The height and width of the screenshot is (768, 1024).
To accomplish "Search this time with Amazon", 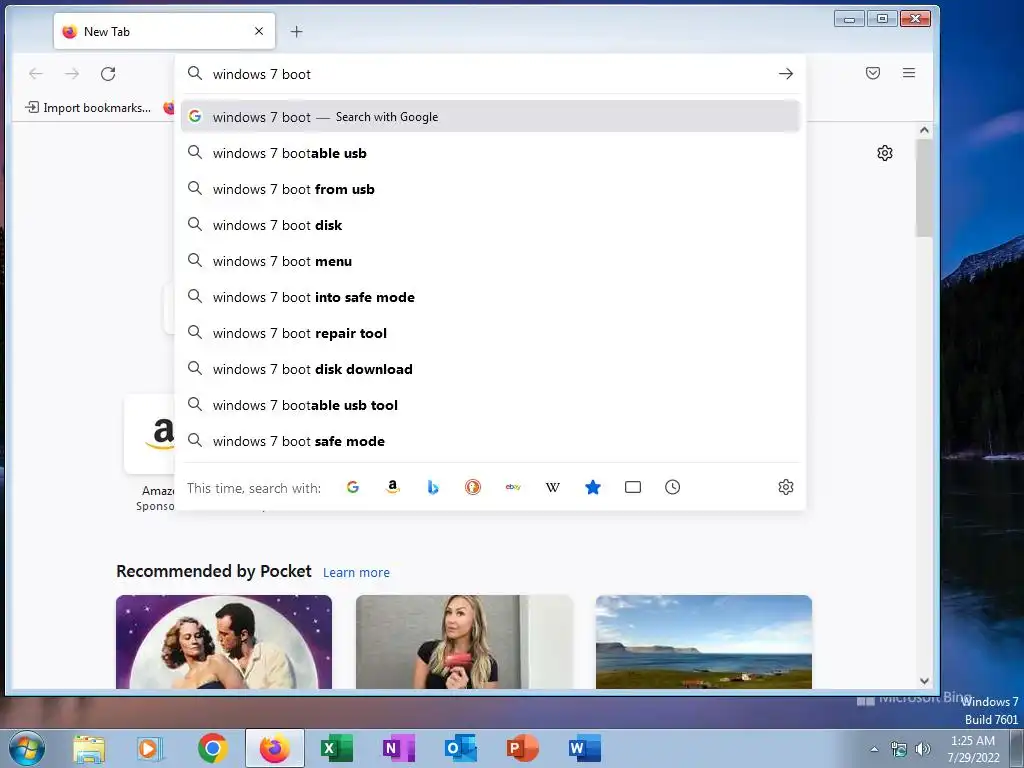I will (x=392, y=487).
